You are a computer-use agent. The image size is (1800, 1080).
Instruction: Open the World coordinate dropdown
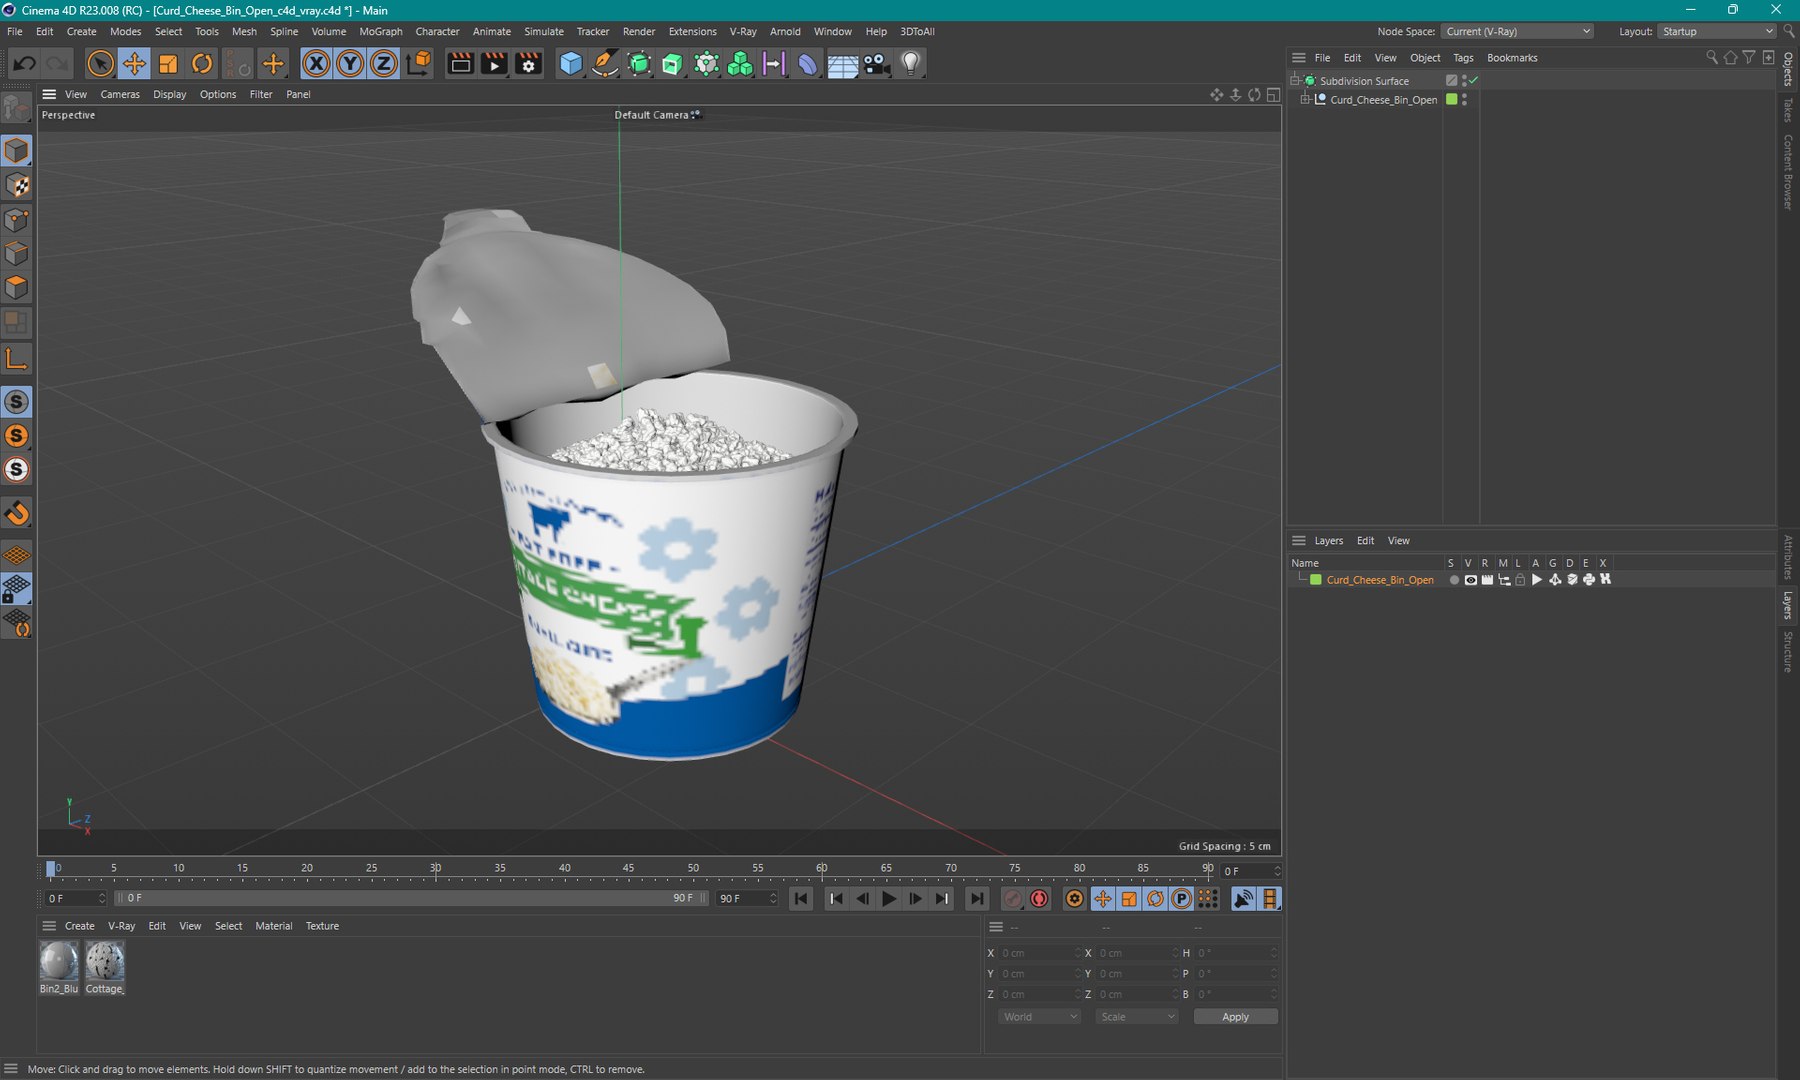pyautogui.click(x=1040, y=1017)
